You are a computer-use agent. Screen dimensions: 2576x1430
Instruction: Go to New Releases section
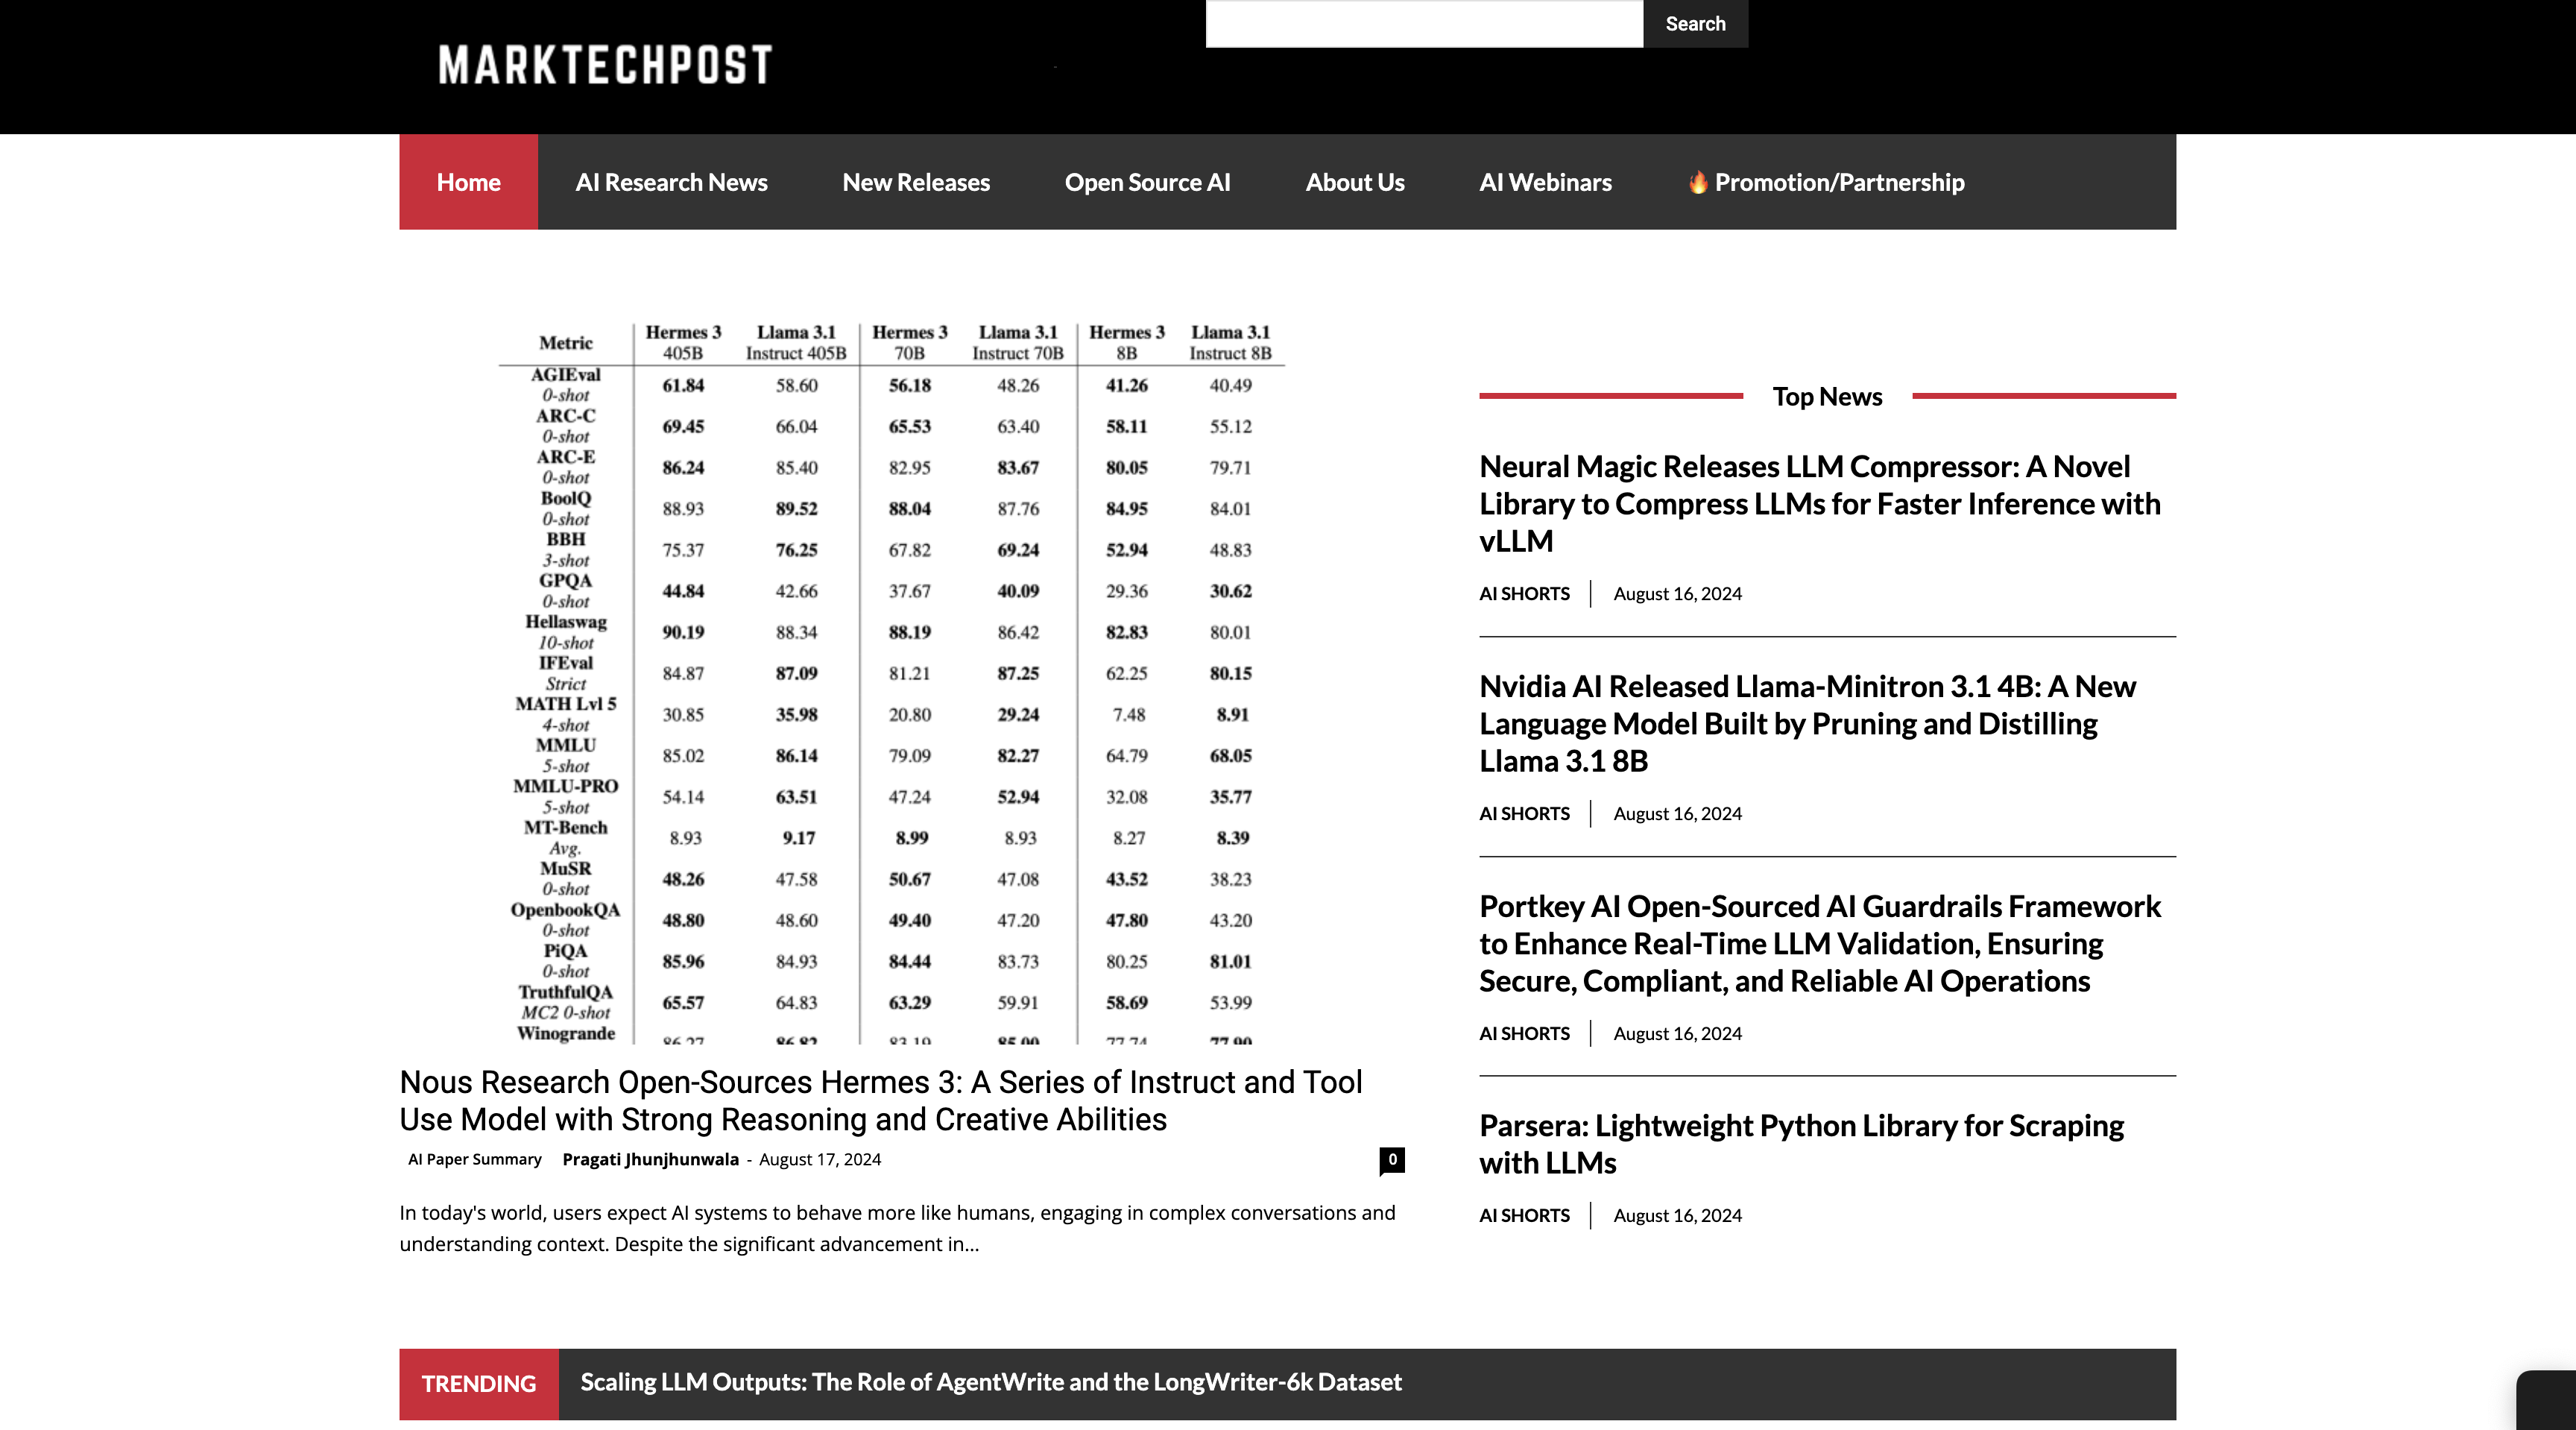pos(916,182)
